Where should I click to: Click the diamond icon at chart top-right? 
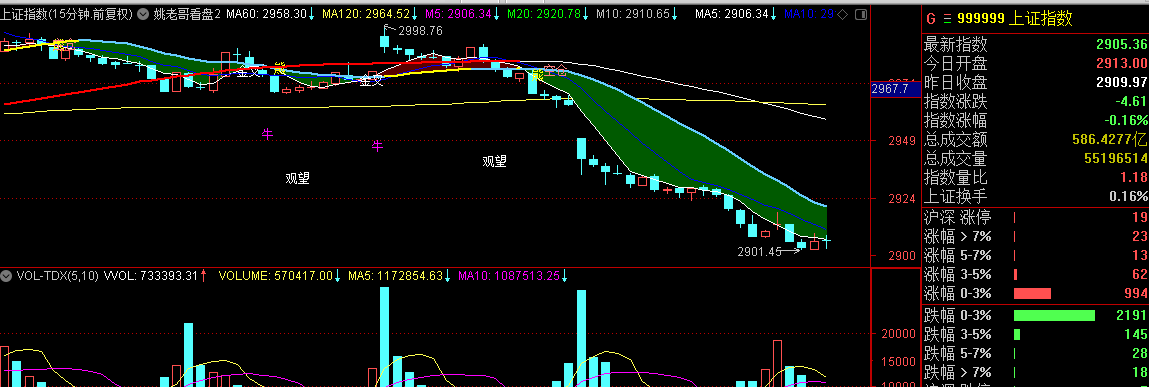(x=842, y=14)
